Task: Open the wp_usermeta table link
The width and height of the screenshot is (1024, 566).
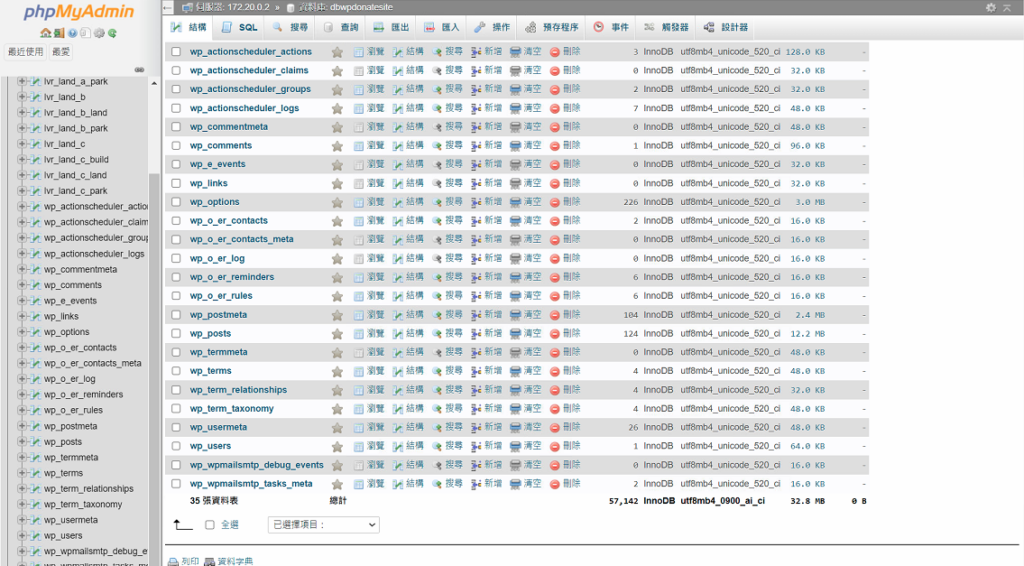Action: pos(218,427)
